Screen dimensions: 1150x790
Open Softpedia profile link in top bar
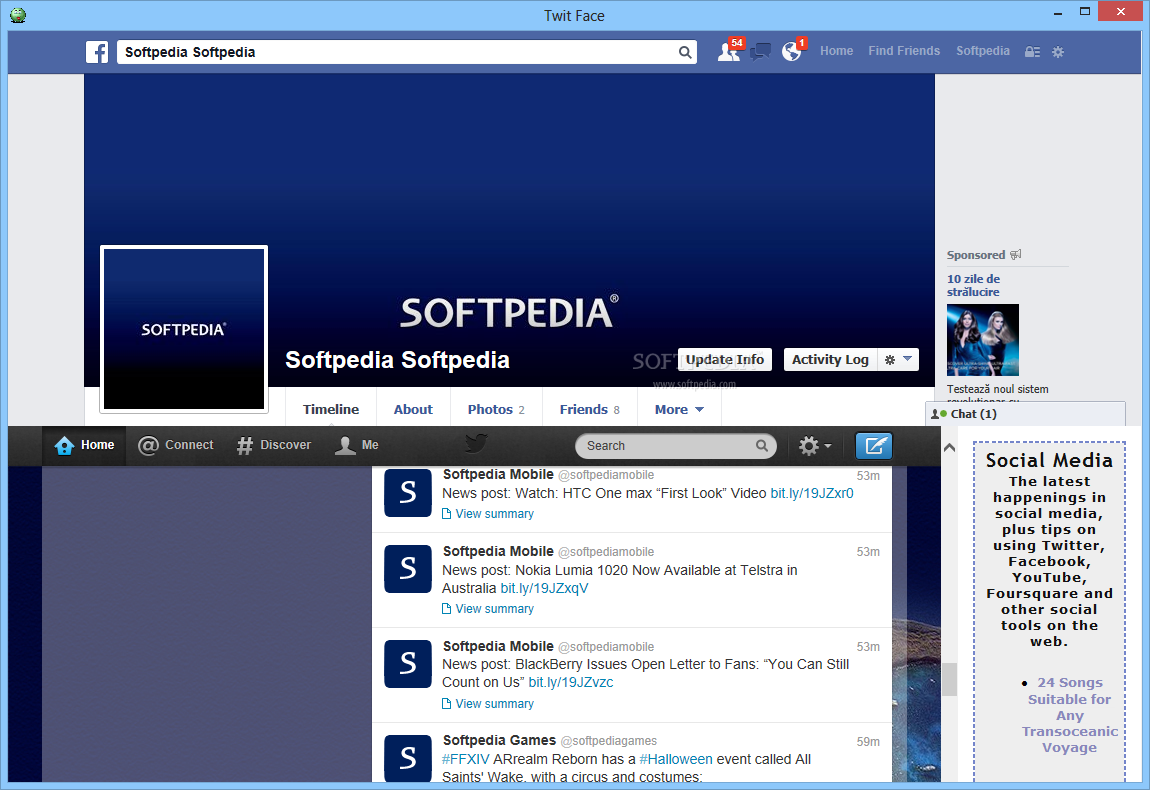pyautogui.click(x=983, y=51)
